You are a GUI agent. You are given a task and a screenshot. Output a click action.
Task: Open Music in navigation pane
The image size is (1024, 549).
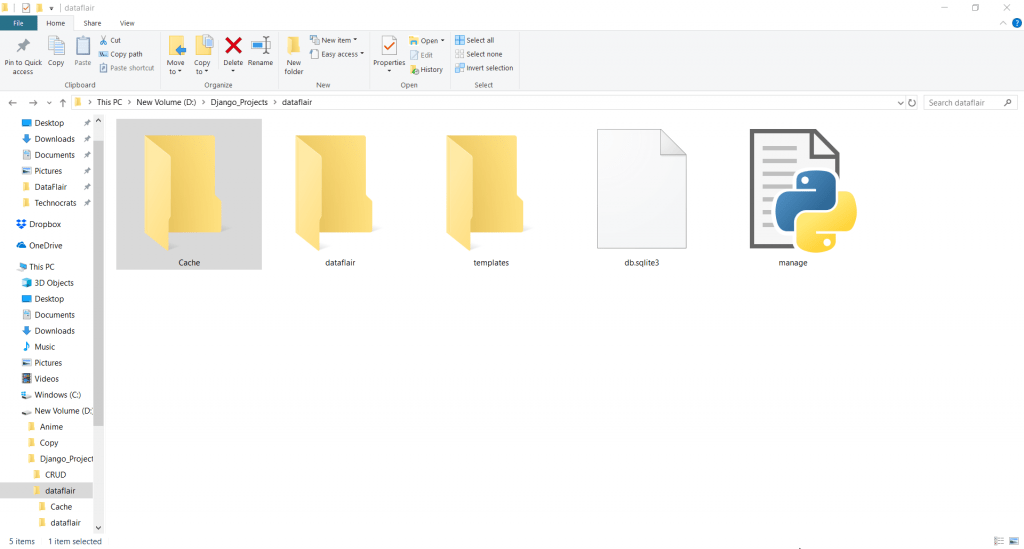tap(39, 347)
